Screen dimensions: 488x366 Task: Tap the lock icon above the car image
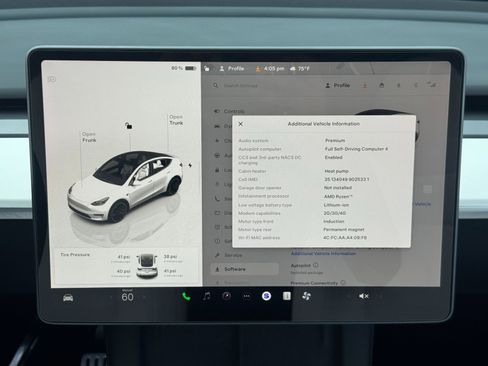coord(129,126)
